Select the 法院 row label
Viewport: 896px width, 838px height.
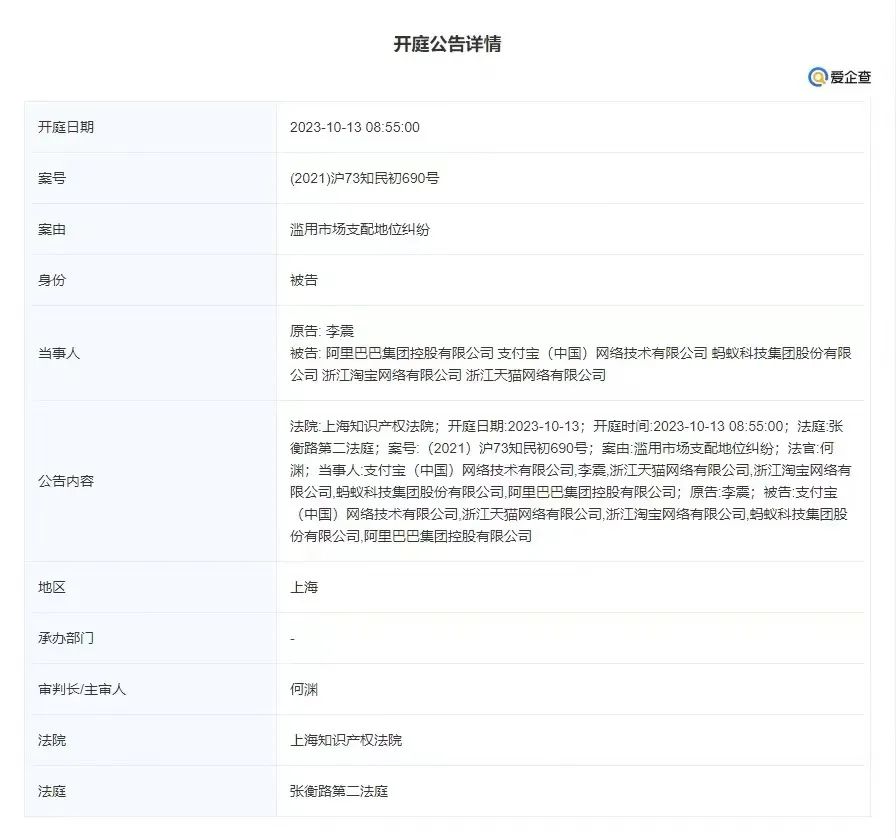52,740
